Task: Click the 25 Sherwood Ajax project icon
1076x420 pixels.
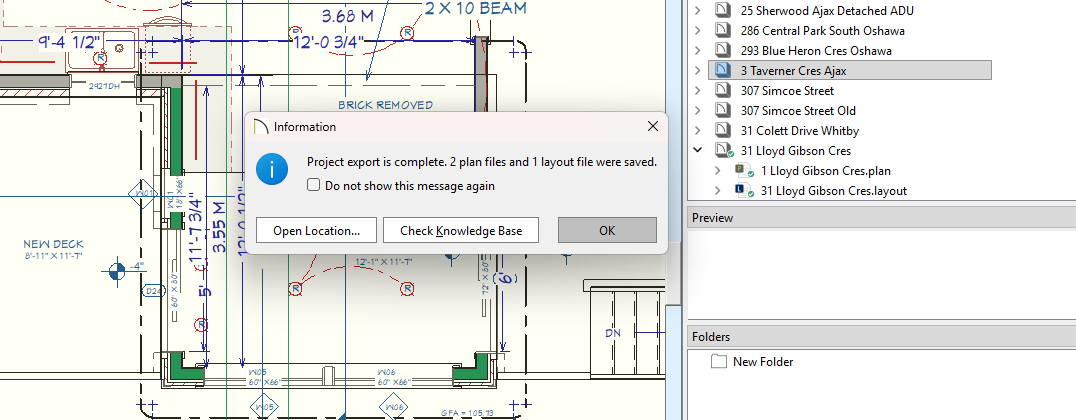Action: point(724,11)
